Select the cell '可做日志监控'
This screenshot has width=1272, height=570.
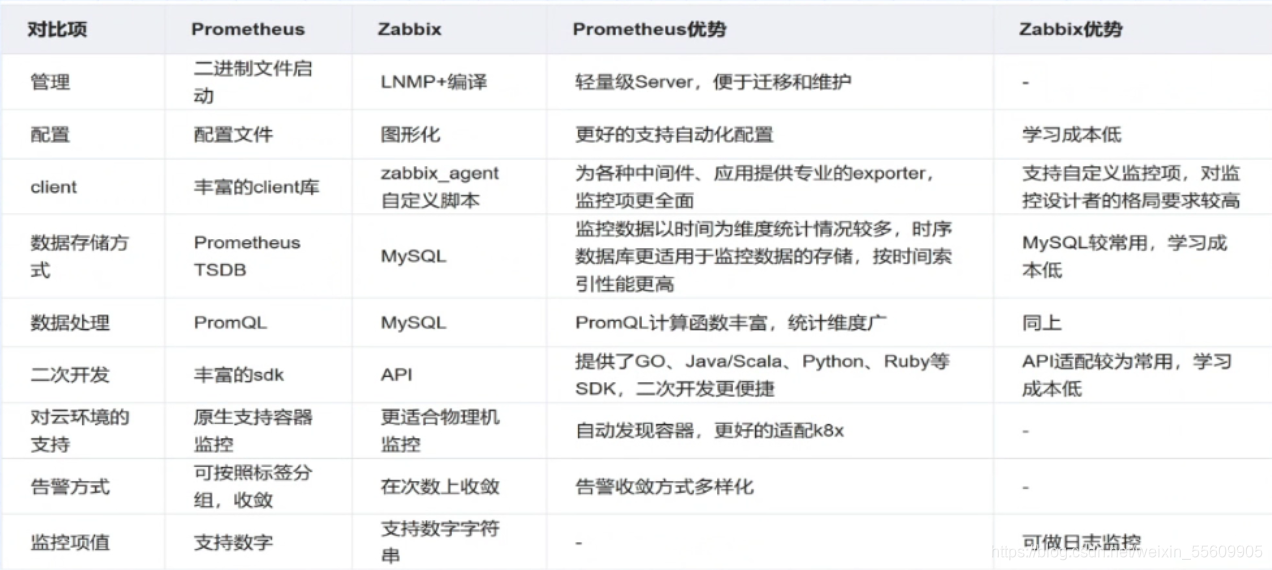pyautogui.click(x=1081, y=542)
